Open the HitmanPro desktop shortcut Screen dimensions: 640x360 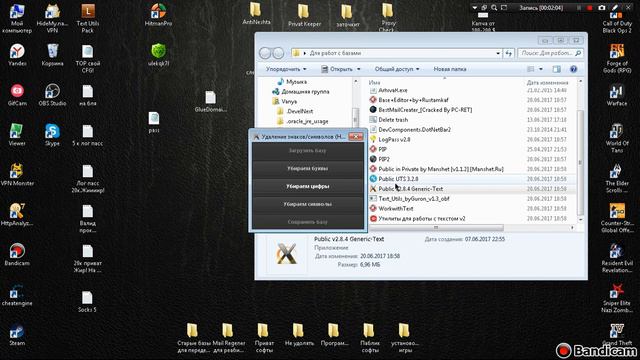pos(158,14)
